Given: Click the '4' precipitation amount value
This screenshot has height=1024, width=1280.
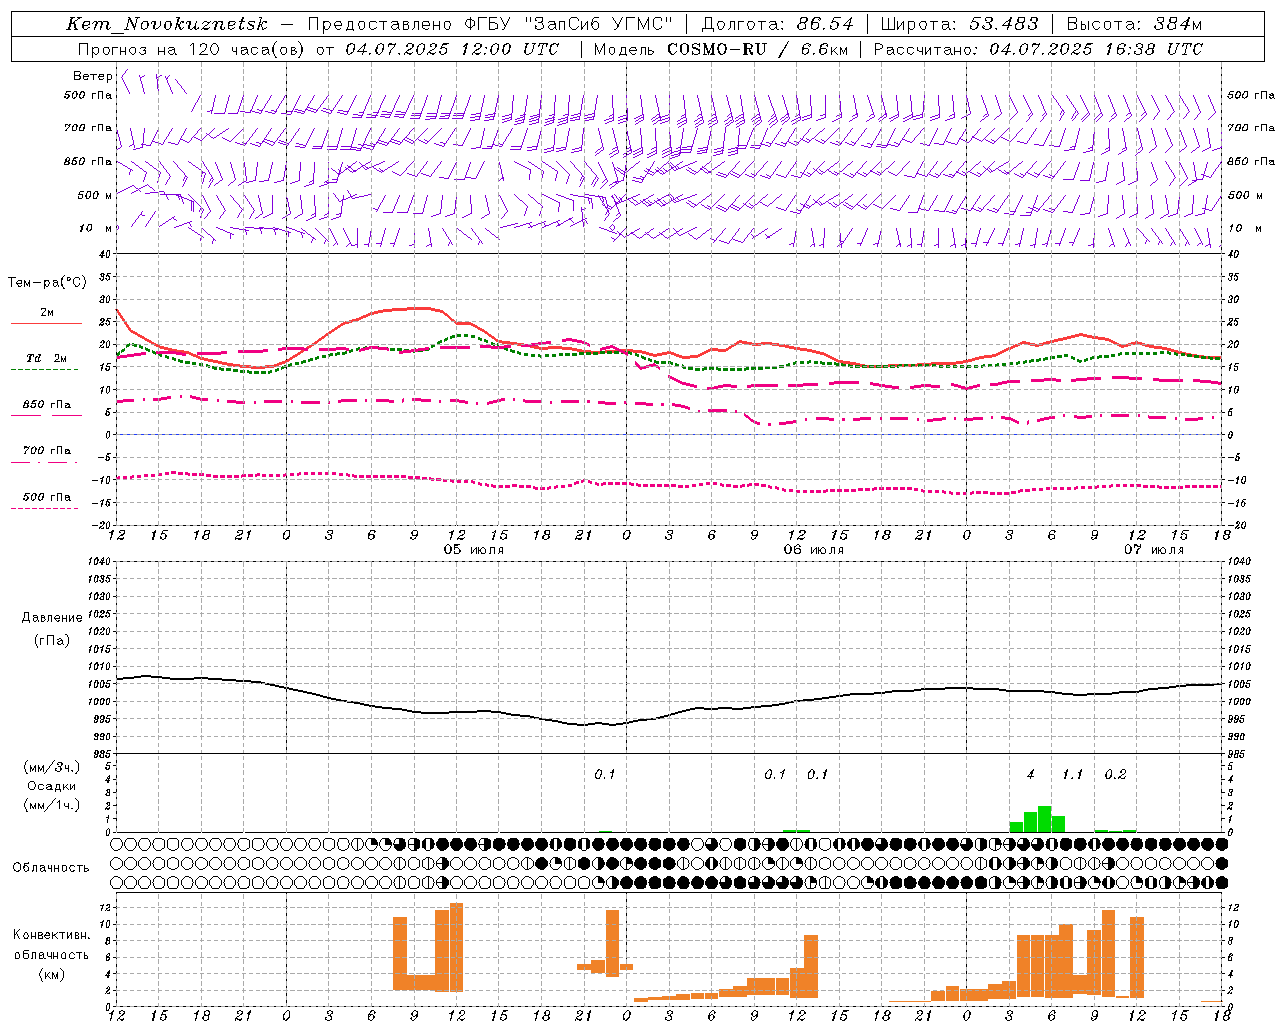Looking at the screenshot, I should click(x=1031, y=775).
